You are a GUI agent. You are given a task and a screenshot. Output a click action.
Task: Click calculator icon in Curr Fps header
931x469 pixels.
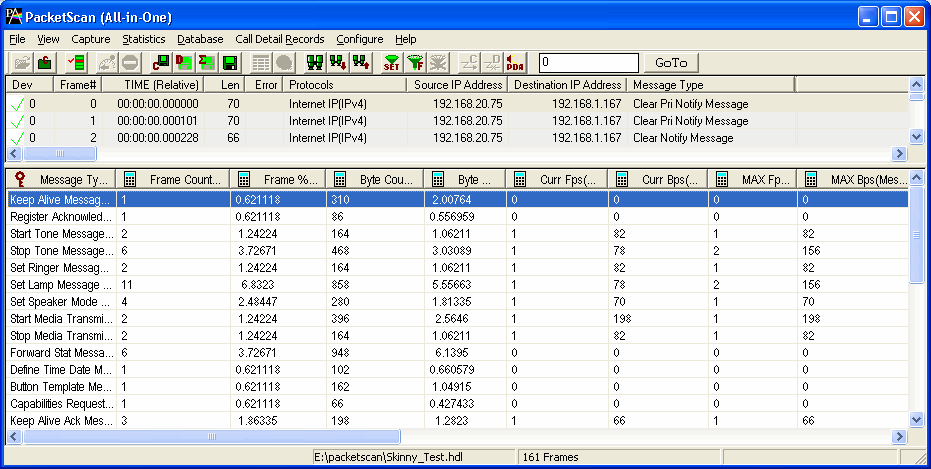click(x=521, y=179)
